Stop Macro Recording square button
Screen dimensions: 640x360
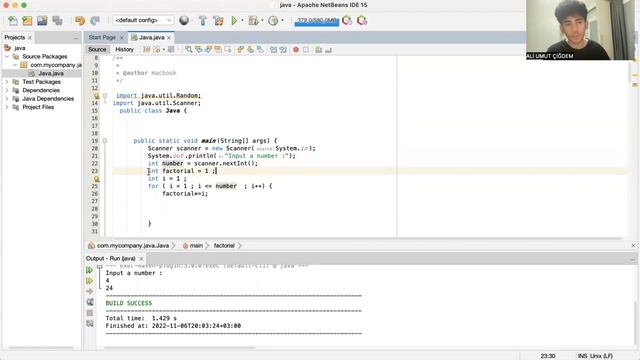tap(306, 49)
